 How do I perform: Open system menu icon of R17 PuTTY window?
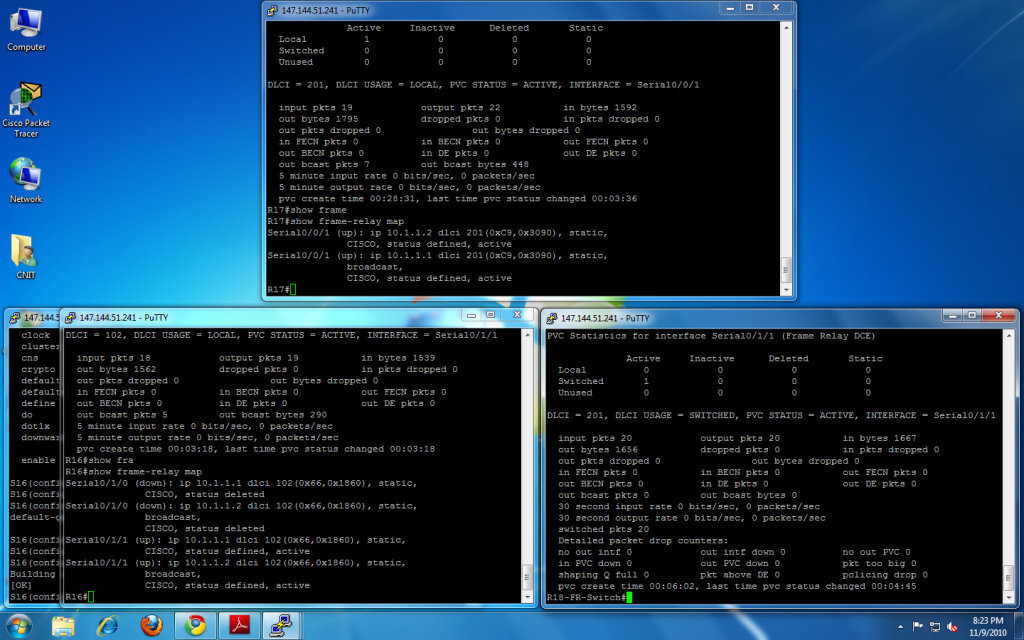point(273,9)
